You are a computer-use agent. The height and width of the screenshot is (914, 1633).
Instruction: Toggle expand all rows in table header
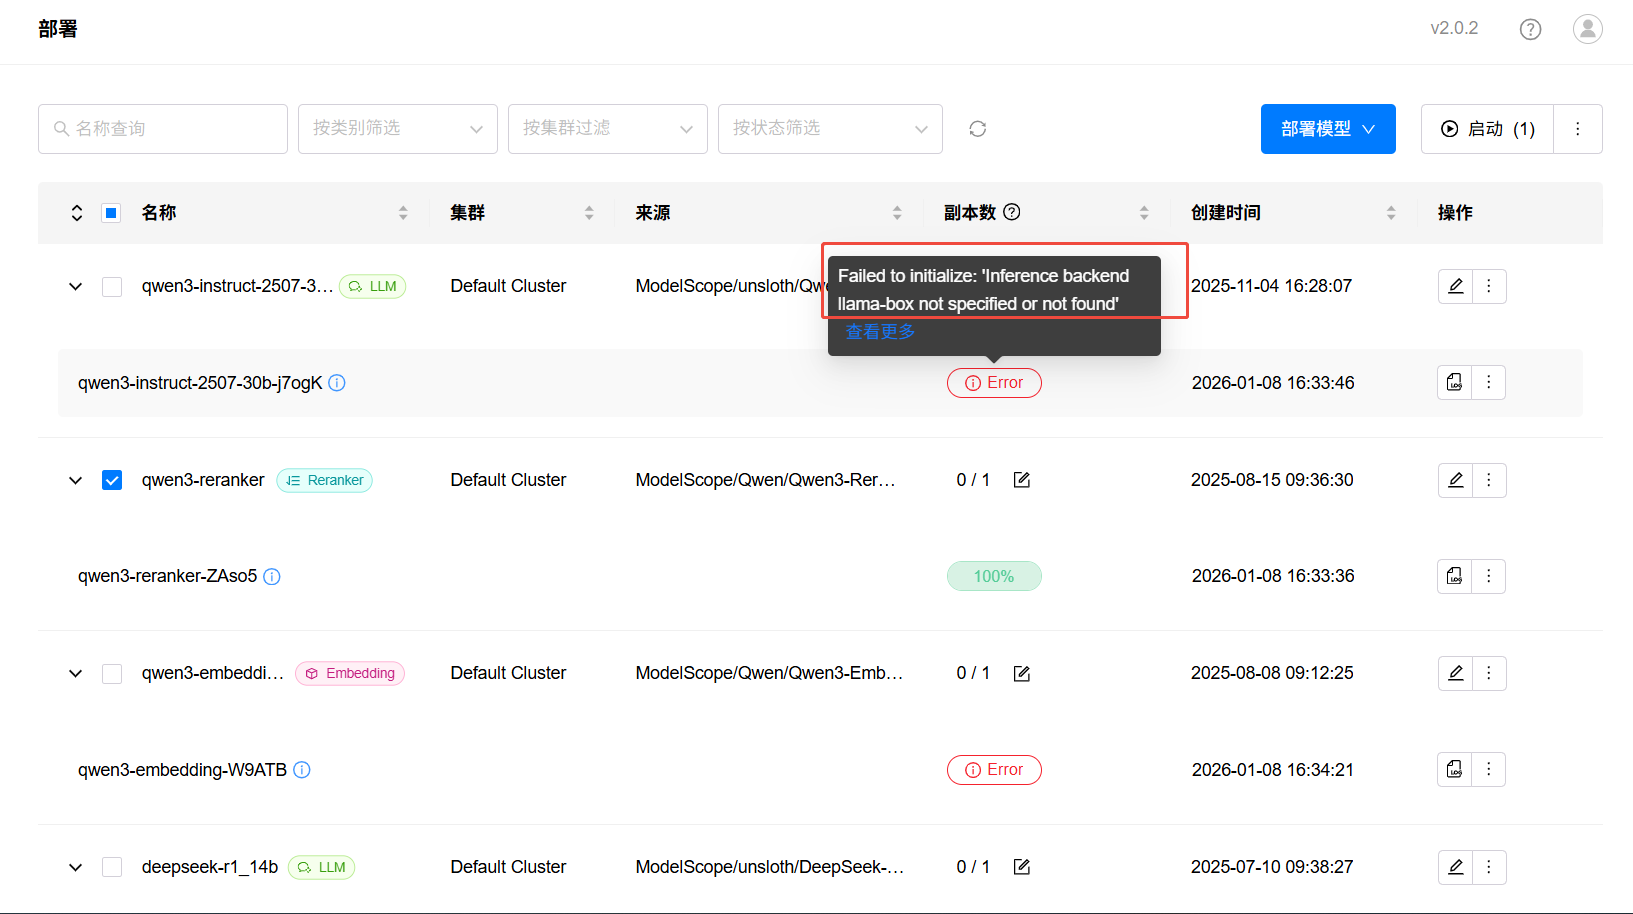coord(77,213)
